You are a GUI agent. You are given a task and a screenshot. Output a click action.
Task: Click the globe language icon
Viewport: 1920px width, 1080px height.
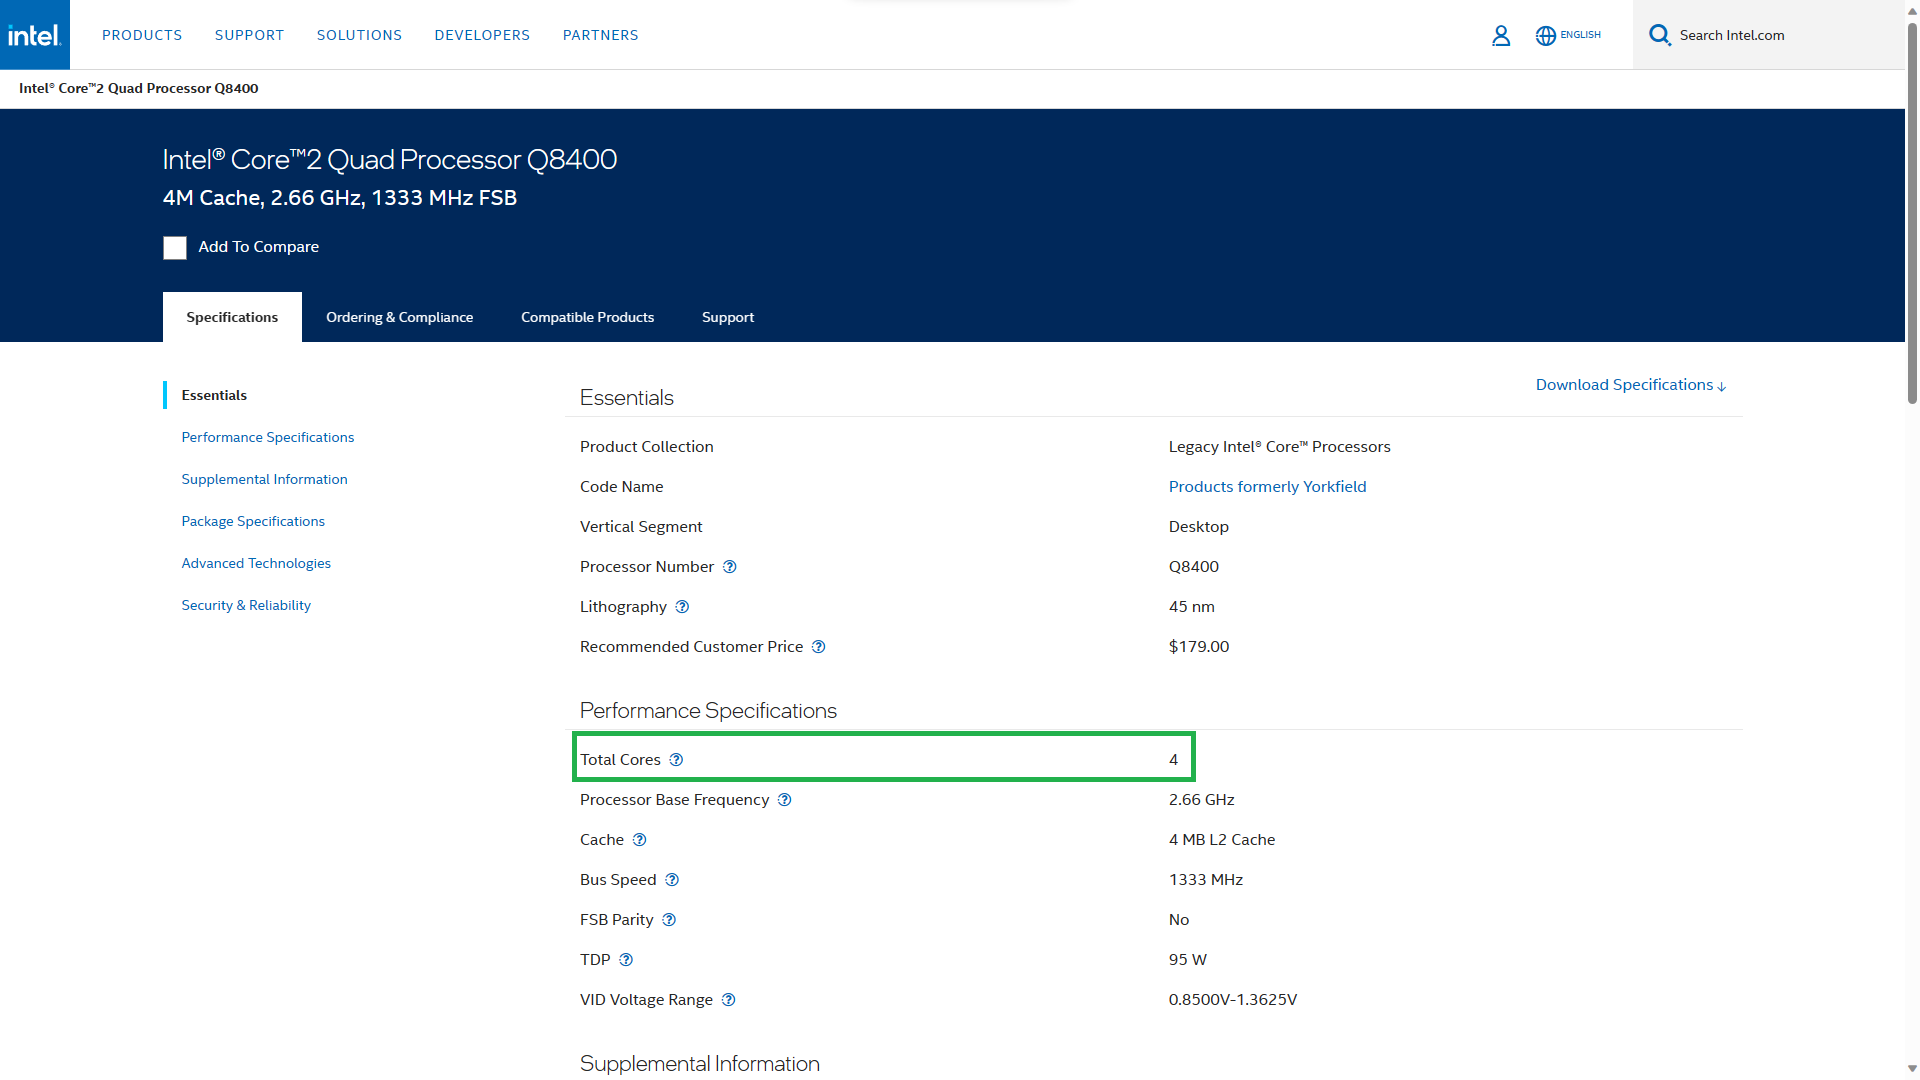click(x=1545, y=36)
